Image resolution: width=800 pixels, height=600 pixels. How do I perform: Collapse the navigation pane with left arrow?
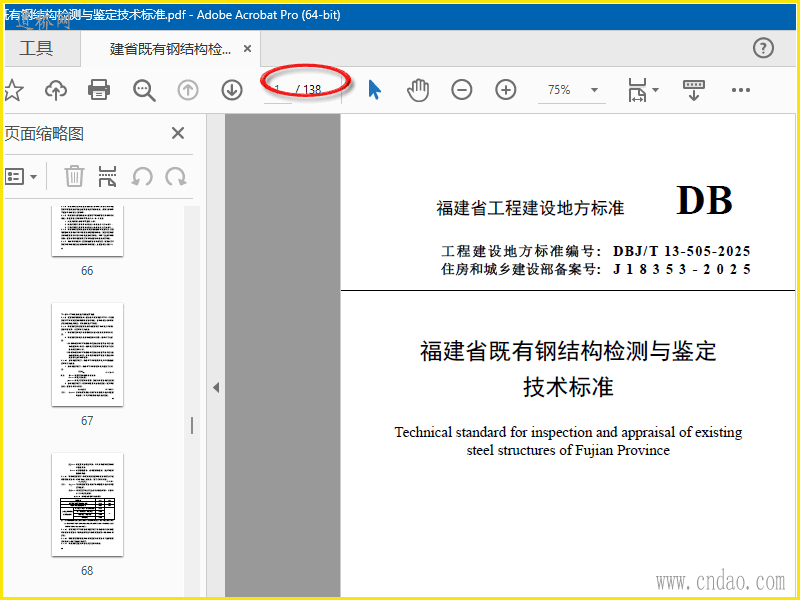coord(216,387)
